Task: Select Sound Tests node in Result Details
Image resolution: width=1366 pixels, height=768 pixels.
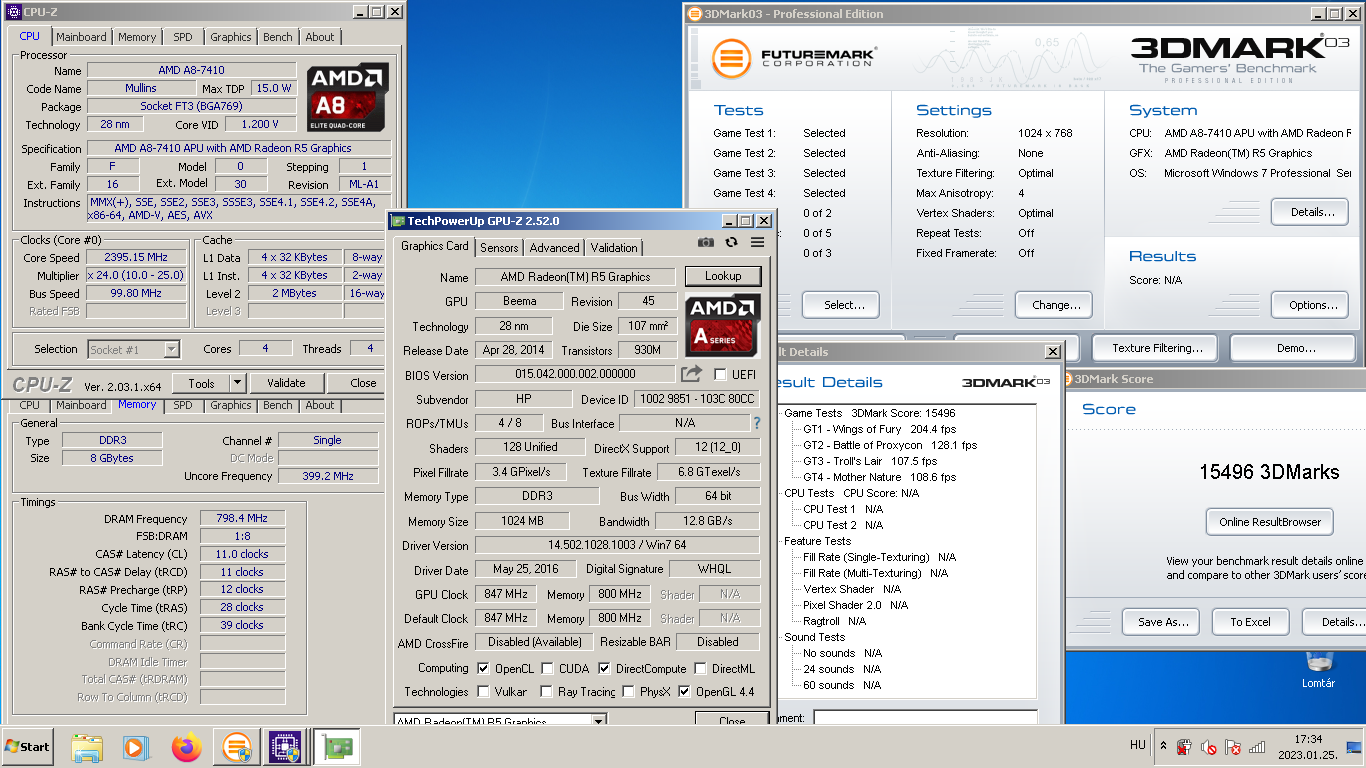Action: pos(814,637)
